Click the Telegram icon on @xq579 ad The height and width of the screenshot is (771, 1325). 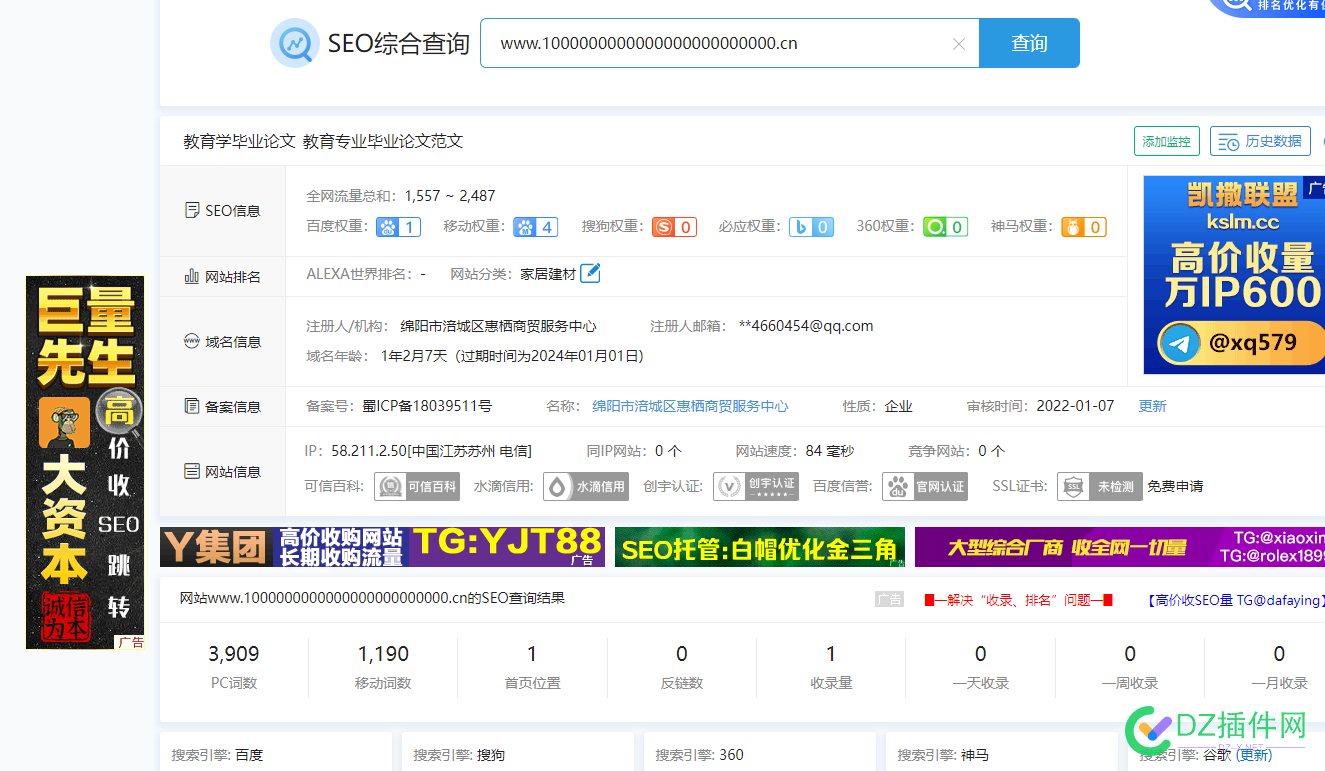pyautogui.click(x=1181, y=344)
